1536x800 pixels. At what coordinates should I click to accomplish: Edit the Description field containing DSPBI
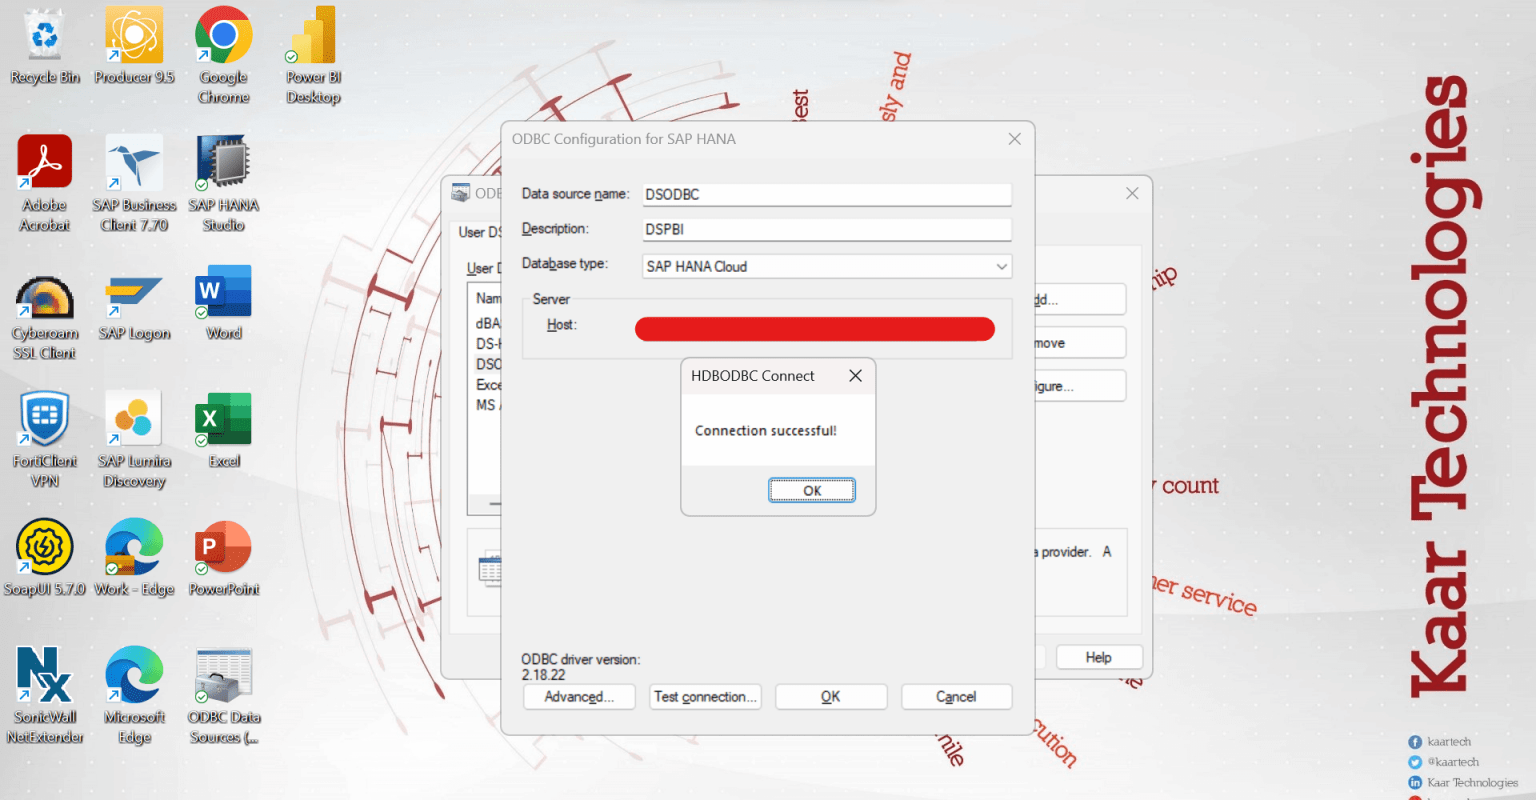coord(826,229)
